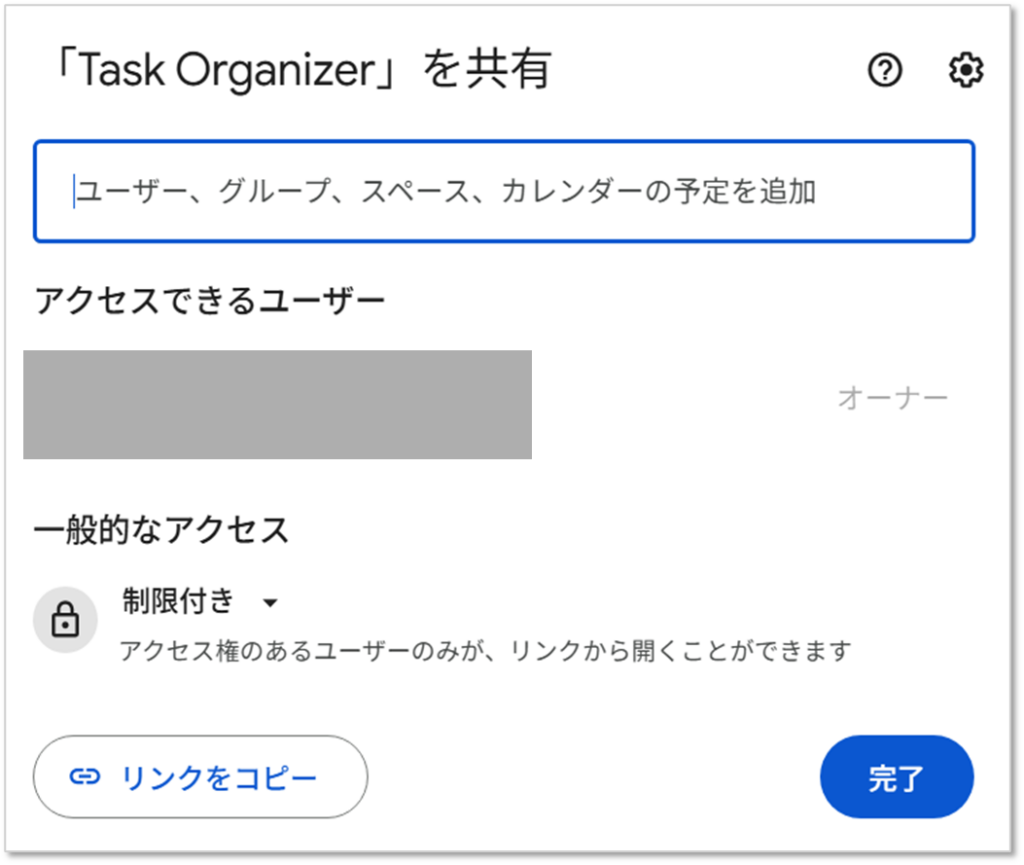Select the redacted owner user row
The width and height of the screenshot is (1024, 865).
tap(277, 404)
